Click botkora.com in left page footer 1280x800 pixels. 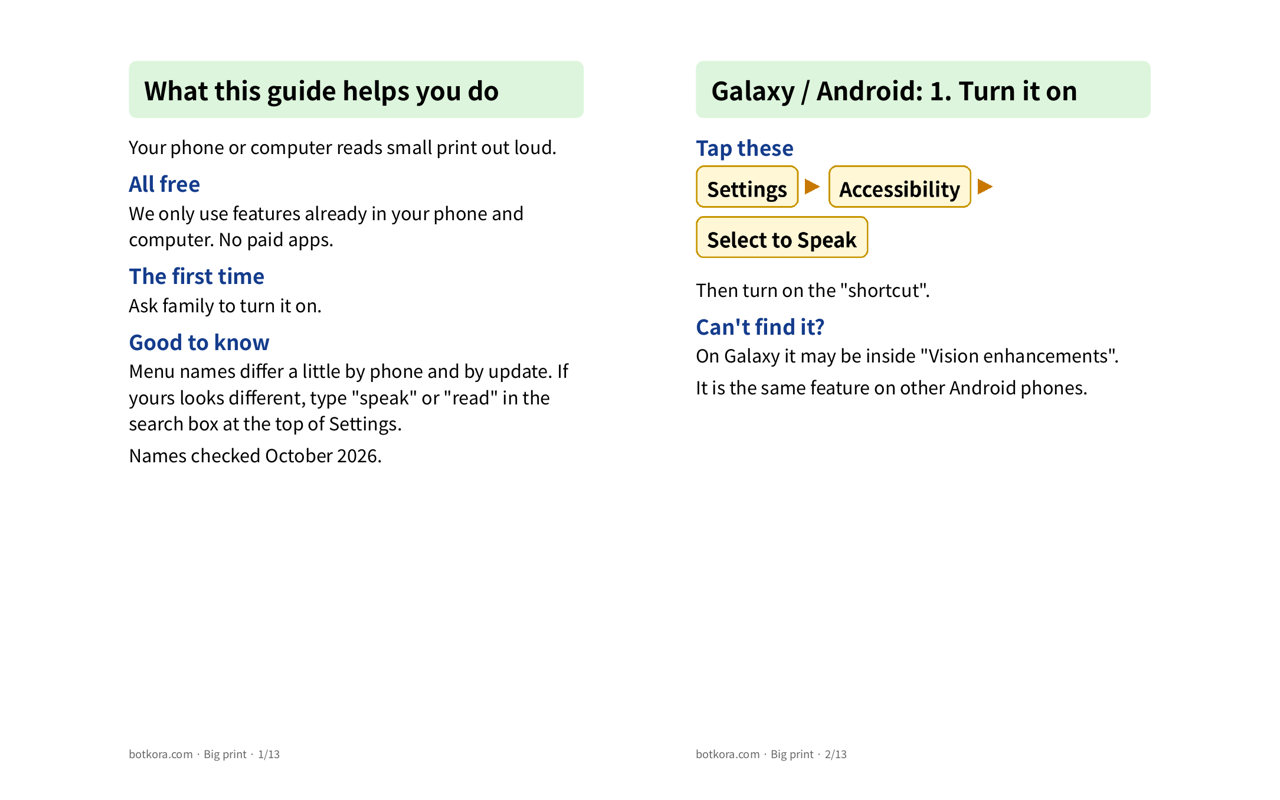161,754
